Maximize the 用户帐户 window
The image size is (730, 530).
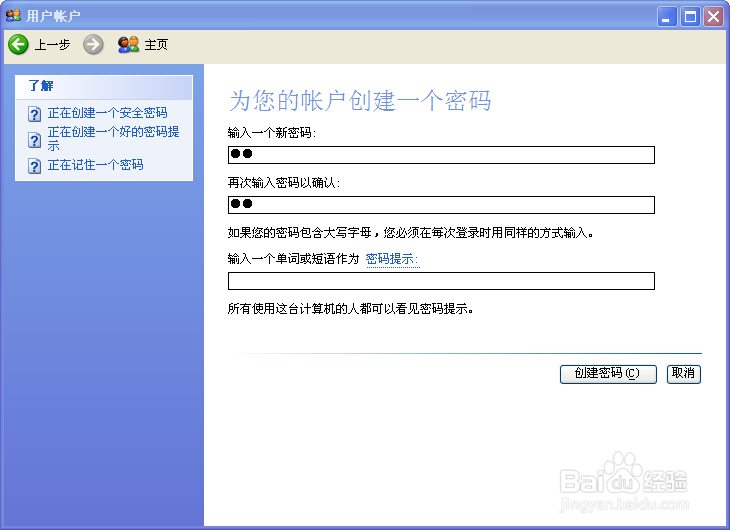[x=690, y=17]
